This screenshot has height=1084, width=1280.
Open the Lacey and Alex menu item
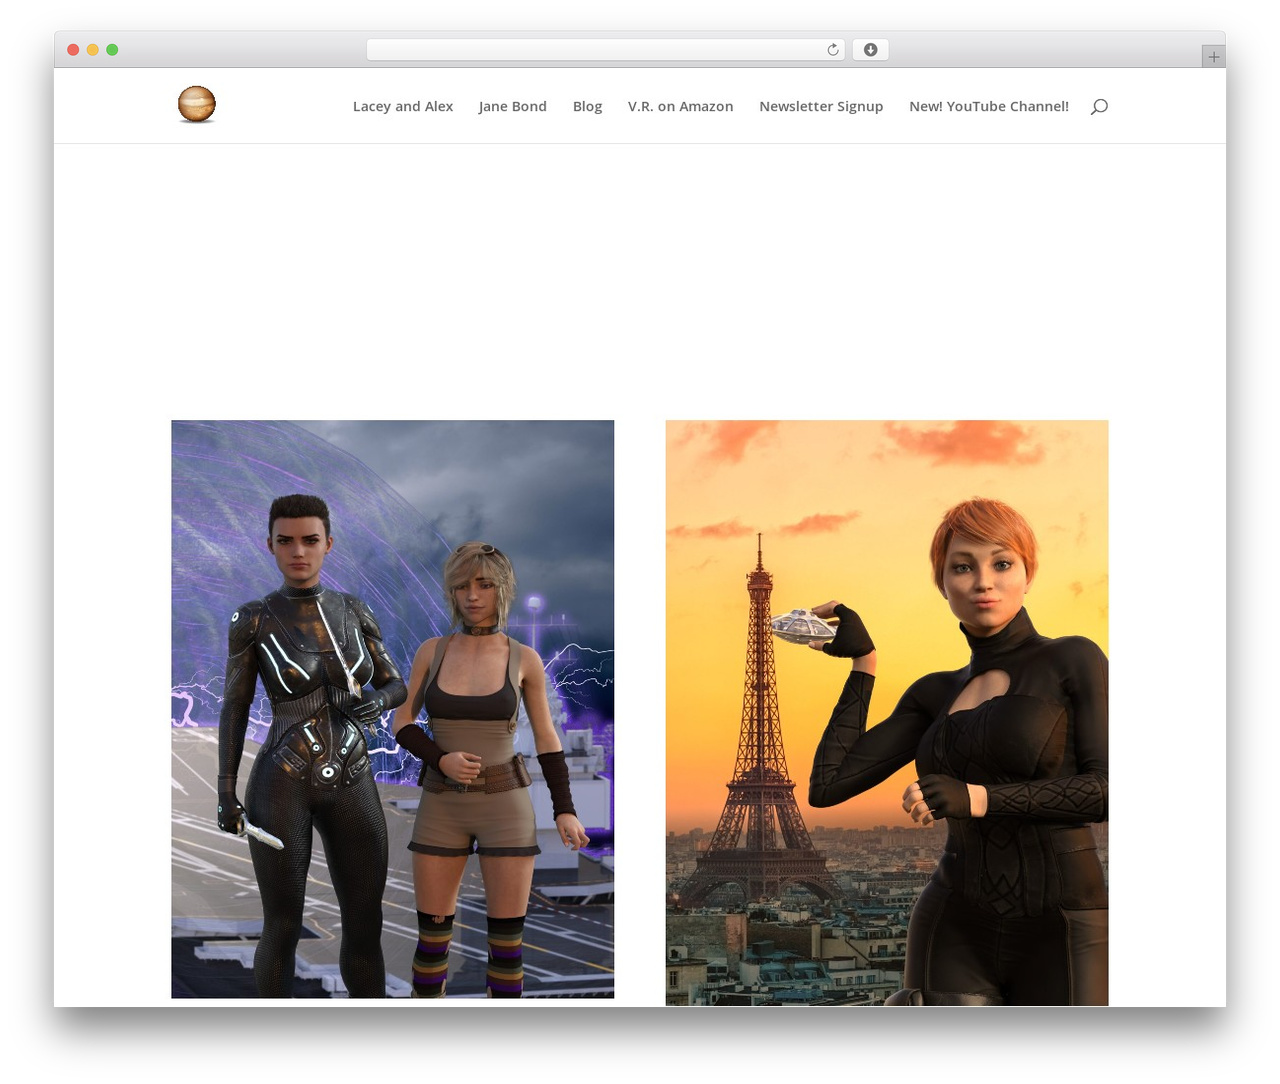403,106
